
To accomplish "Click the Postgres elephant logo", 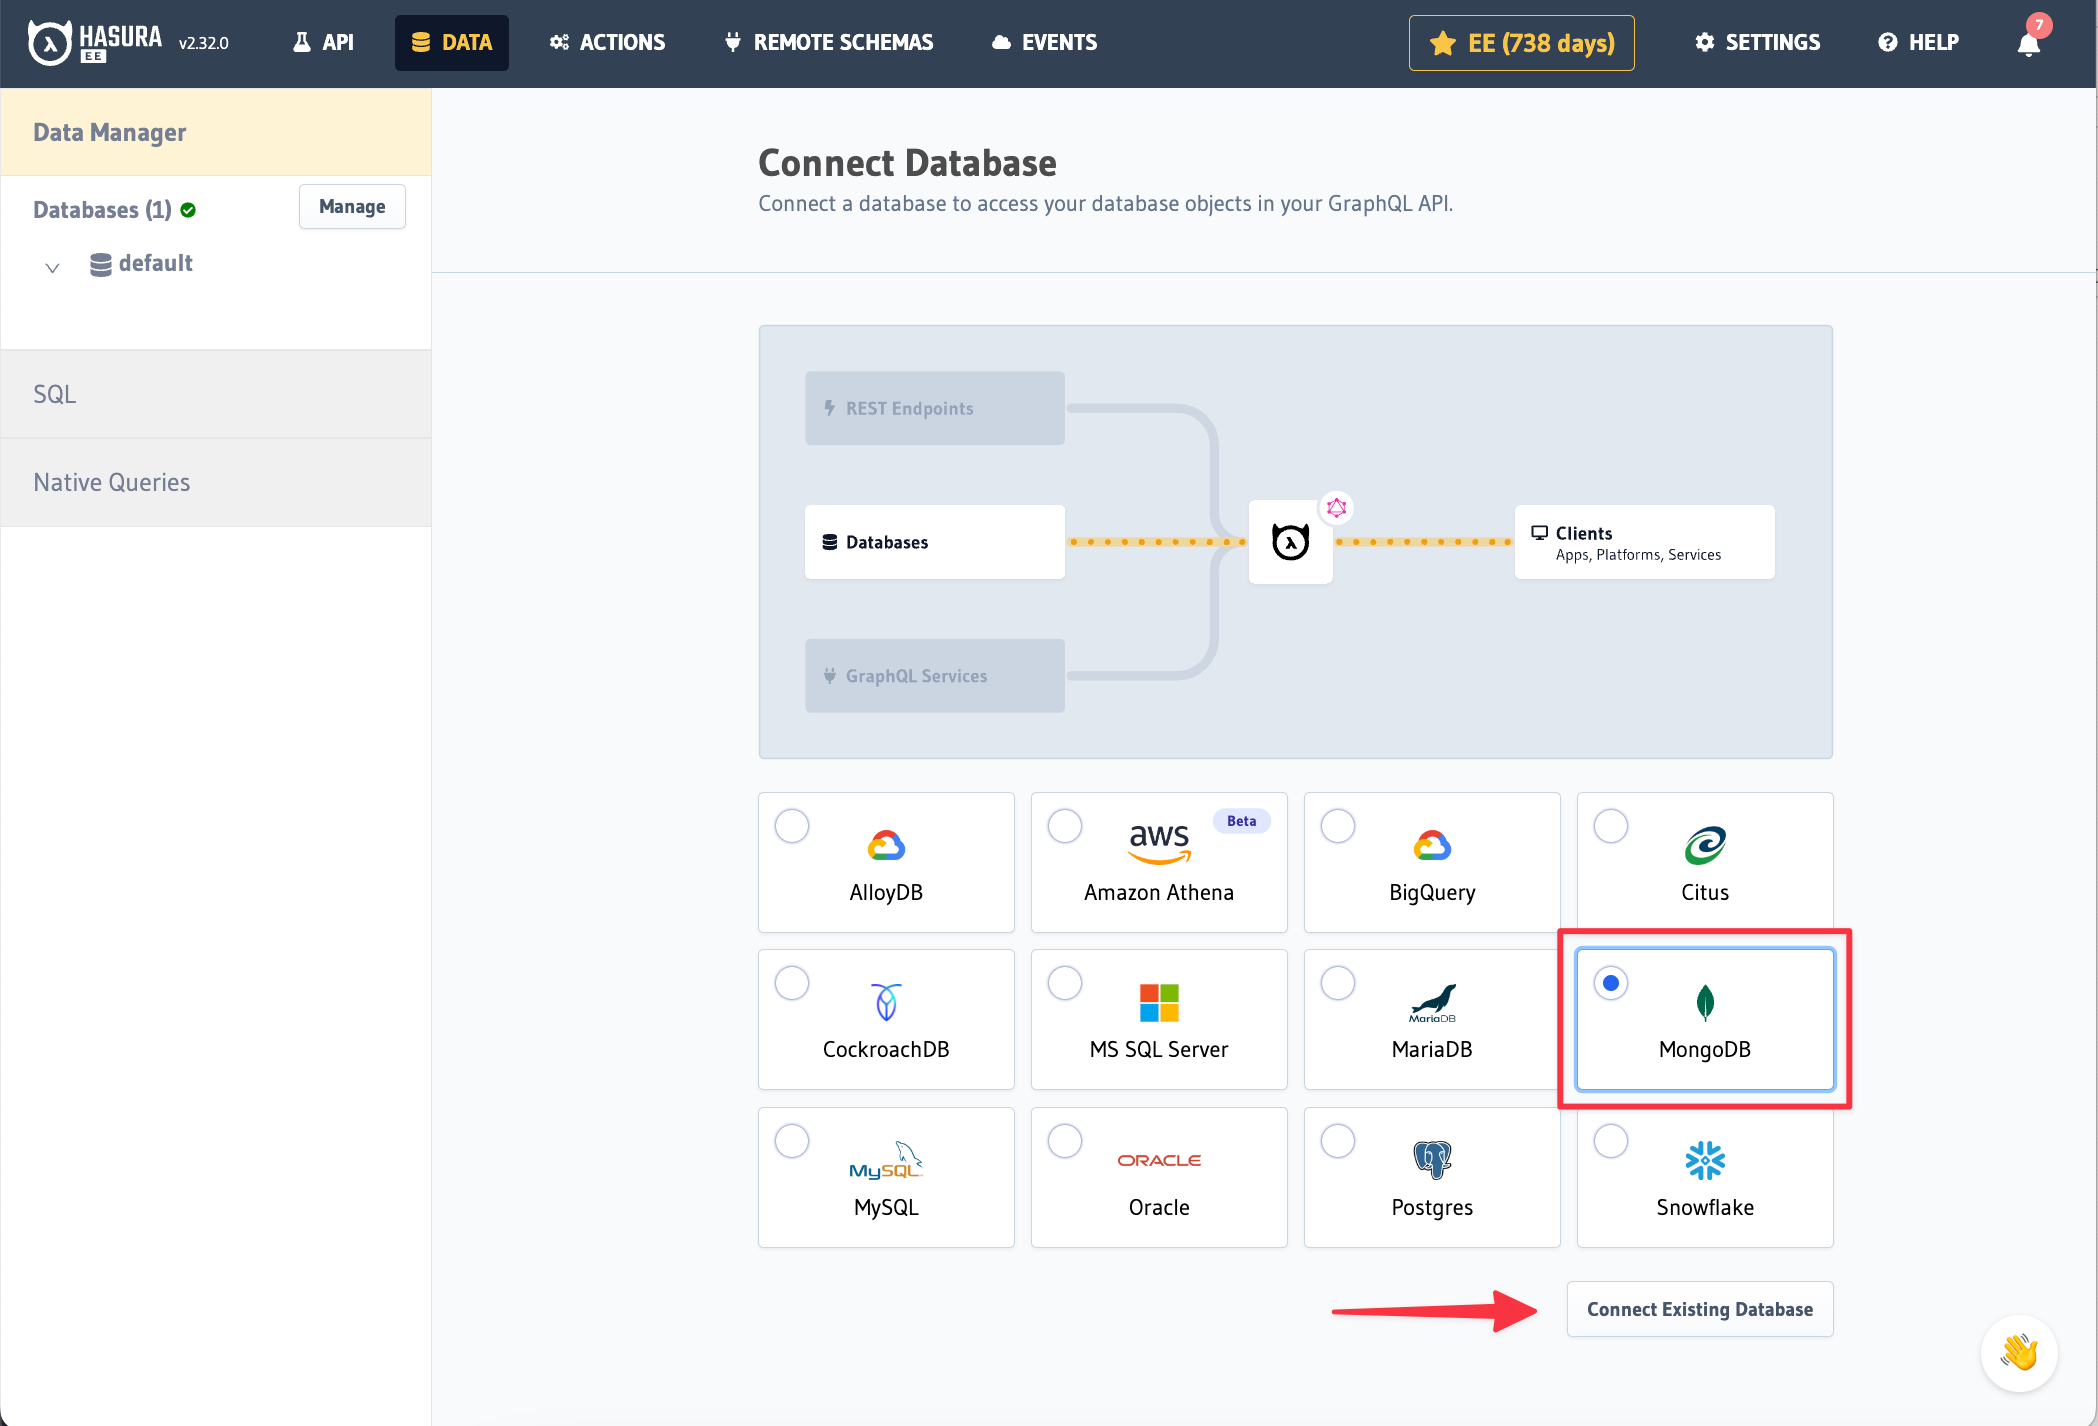I will 1432,1160.
